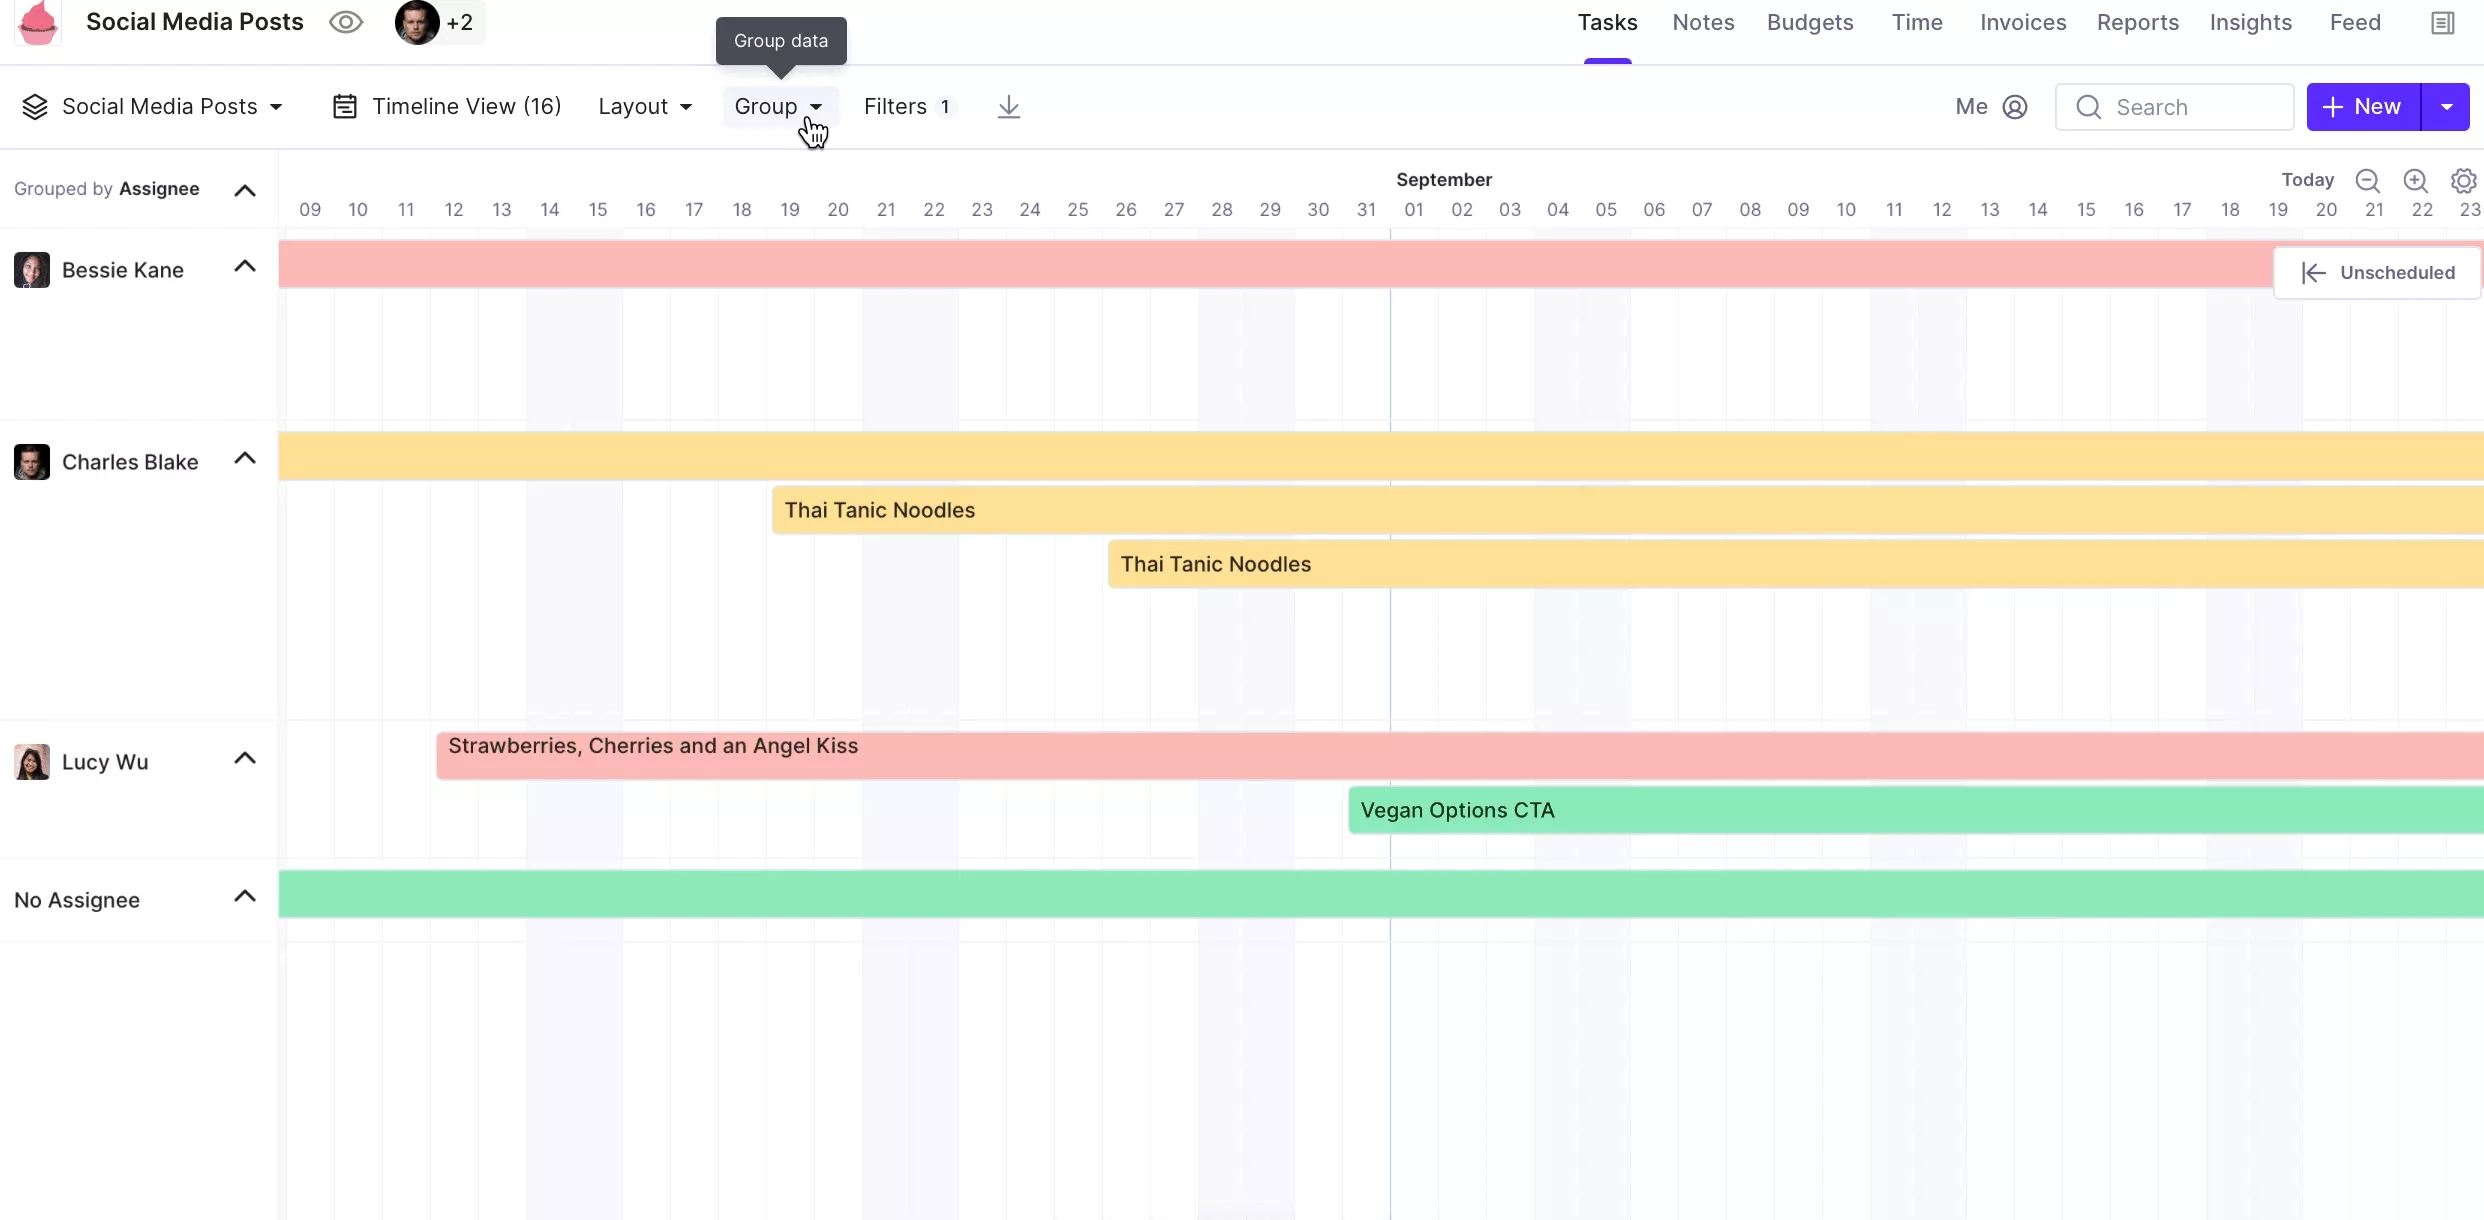The width and height of the screenshot is (2484, 1220).
Task: Open the Timeline View (16) selector
Action: (446, 107)
